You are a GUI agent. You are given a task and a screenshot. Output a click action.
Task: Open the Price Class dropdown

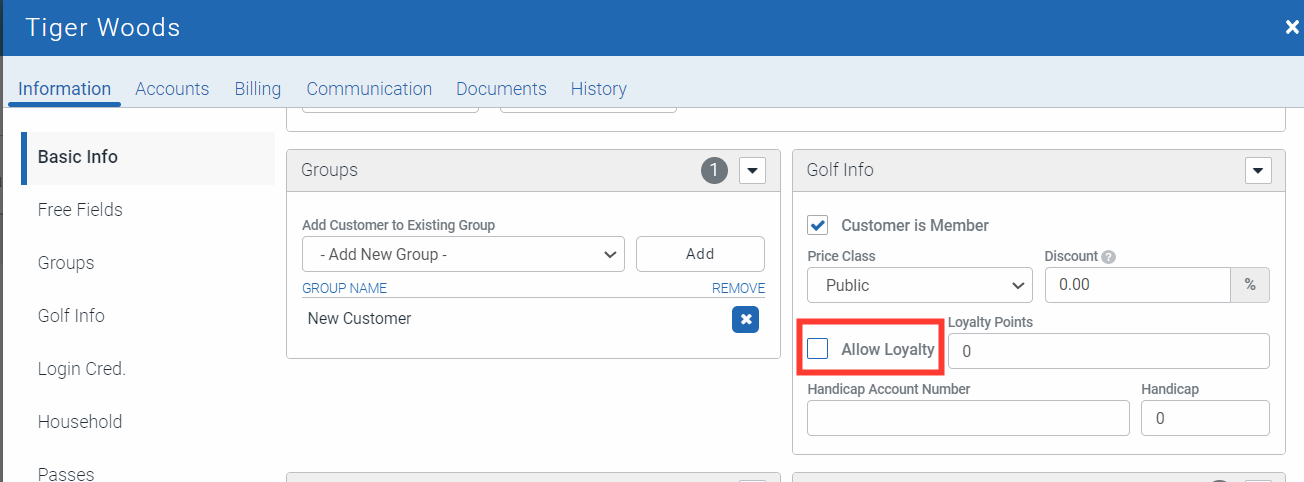919,285
